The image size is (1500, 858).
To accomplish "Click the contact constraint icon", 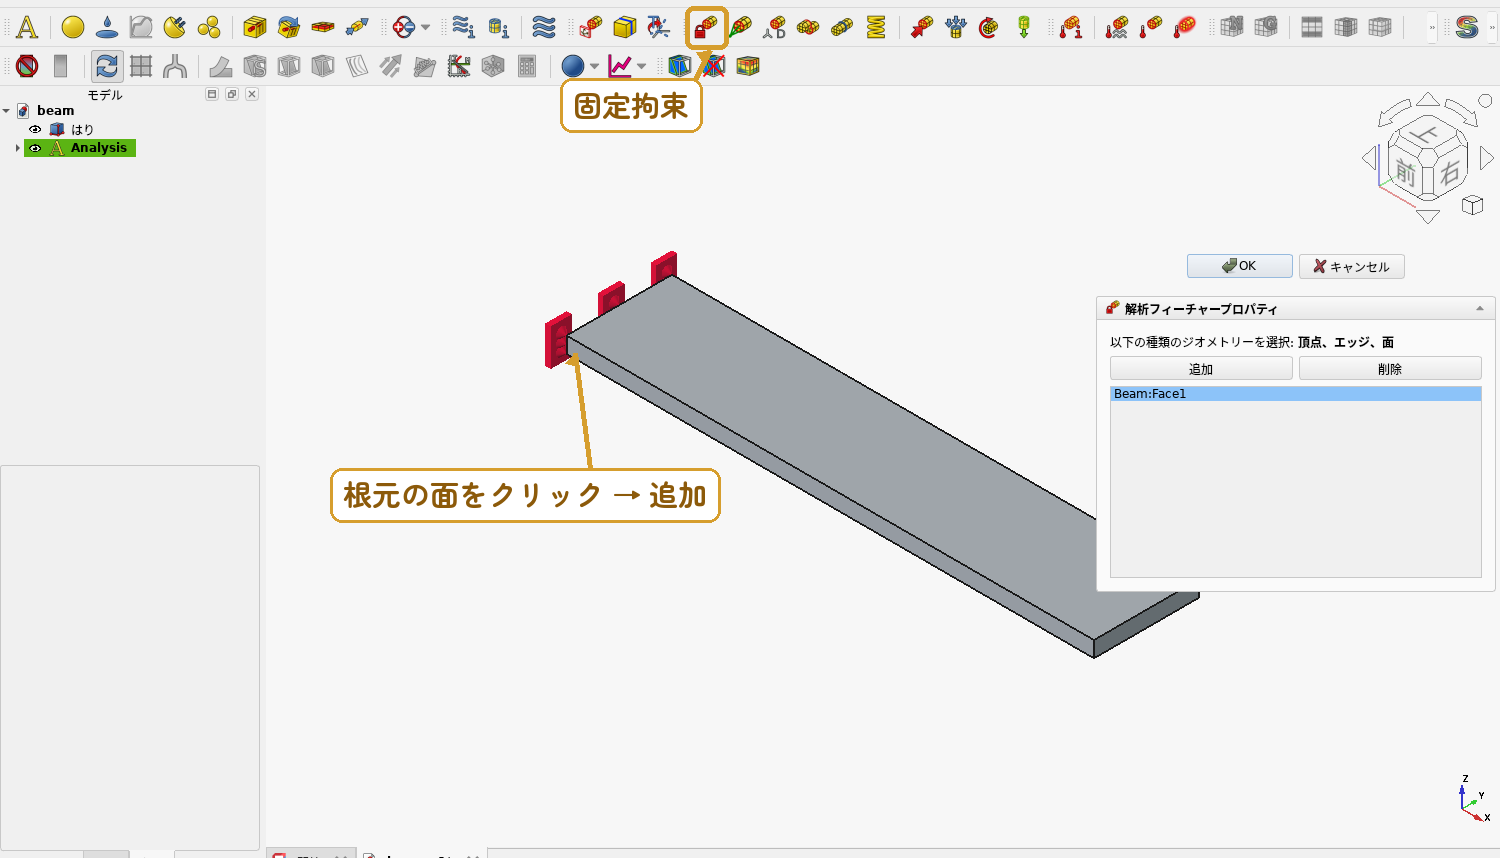I will click(808, 27).
